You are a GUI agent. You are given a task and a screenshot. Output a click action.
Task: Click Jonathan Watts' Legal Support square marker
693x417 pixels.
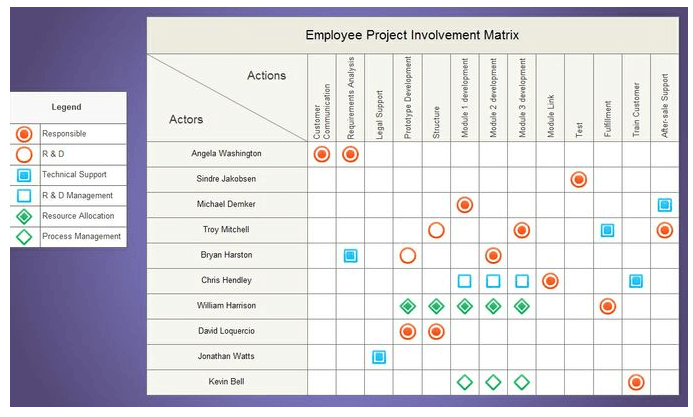(x=379, y=357)
